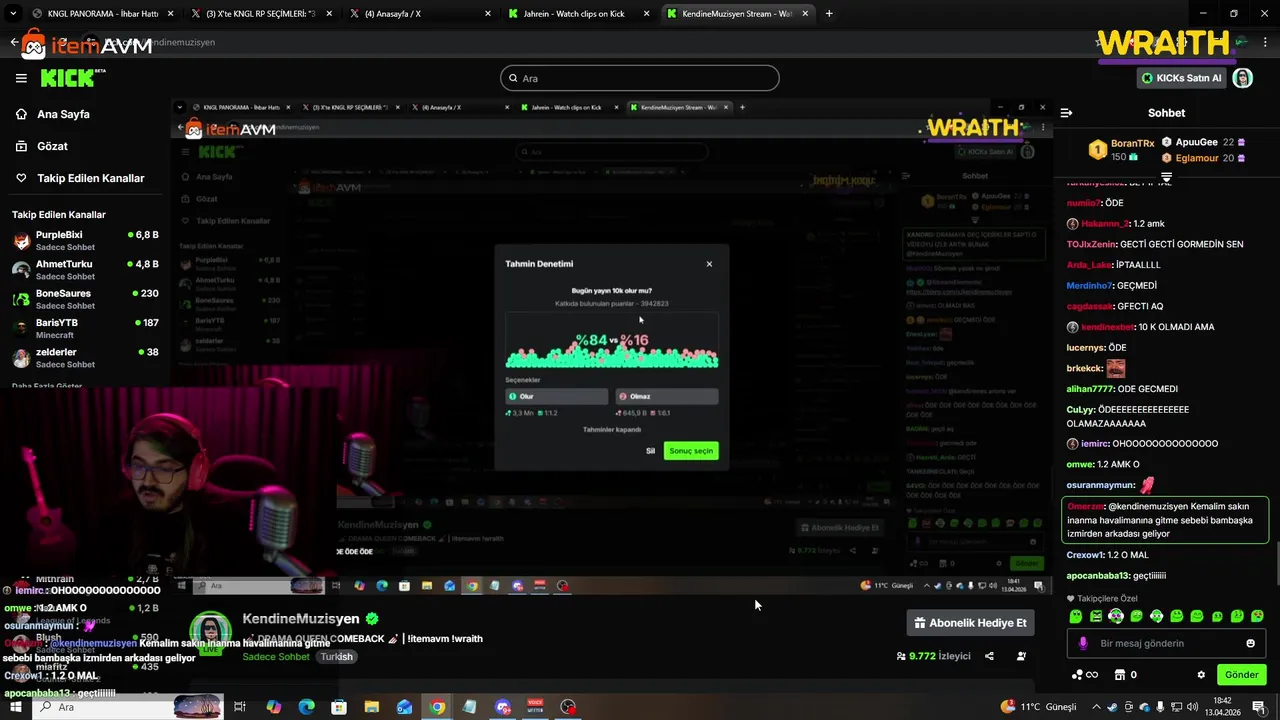The width and height of the screenshot is (1280, 720).
Task: Open the Windows Start menu
Action: click(16, 707)
